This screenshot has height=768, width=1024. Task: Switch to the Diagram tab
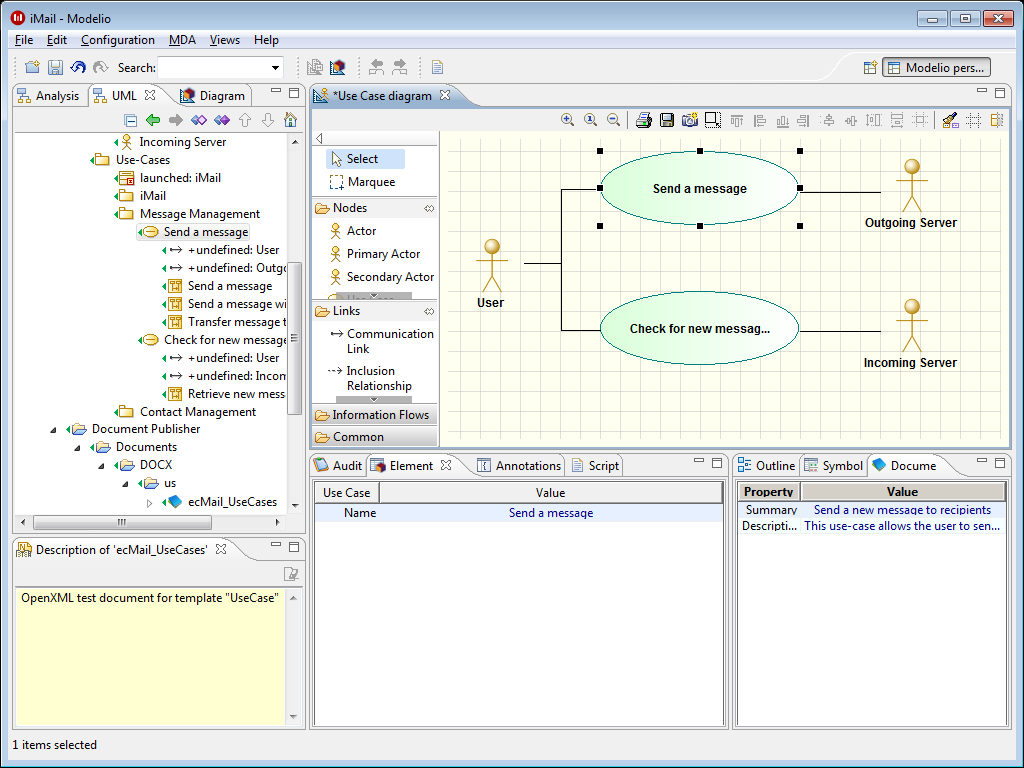click(213, 96)
